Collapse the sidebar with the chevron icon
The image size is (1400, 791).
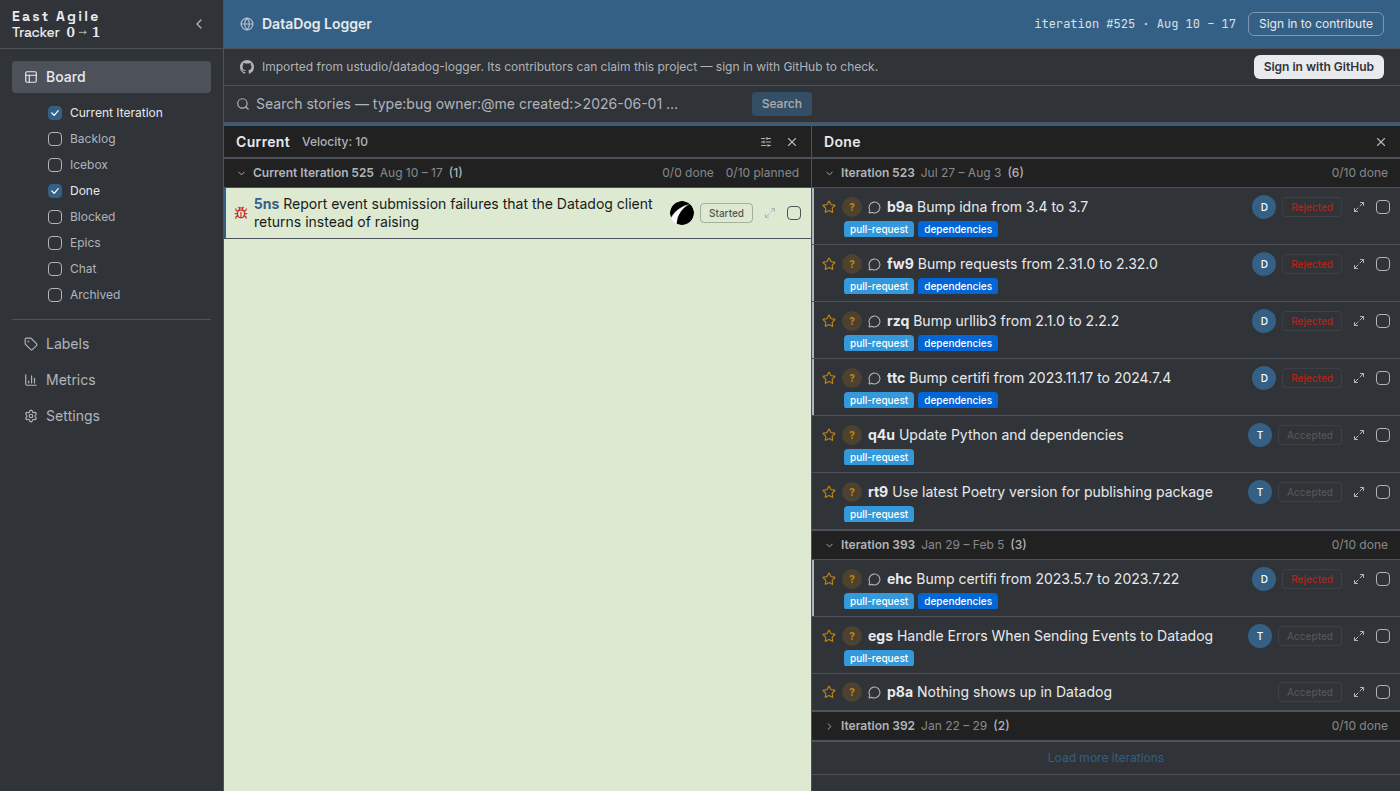click(x=198, y=24)
